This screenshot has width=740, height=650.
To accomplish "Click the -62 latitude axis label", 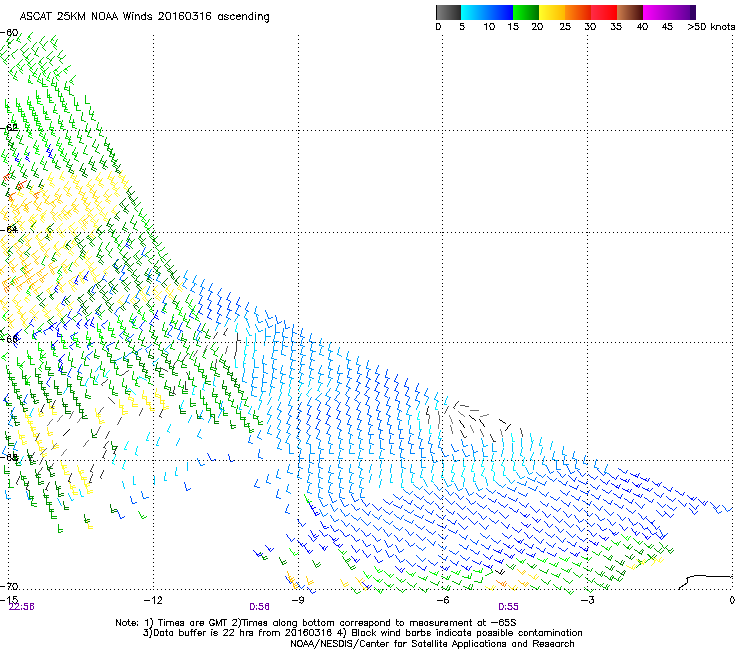I will point(9,127).
